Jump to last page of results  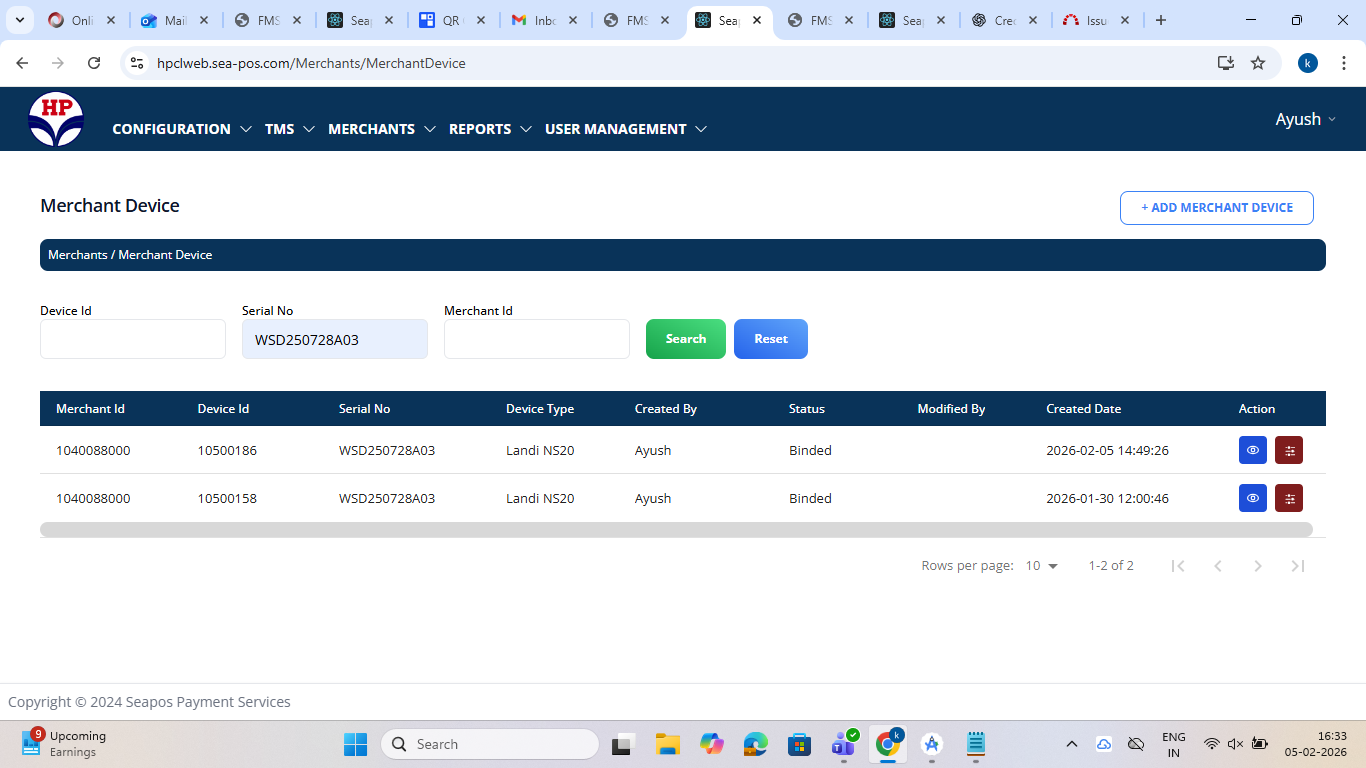click(1297, 566)
